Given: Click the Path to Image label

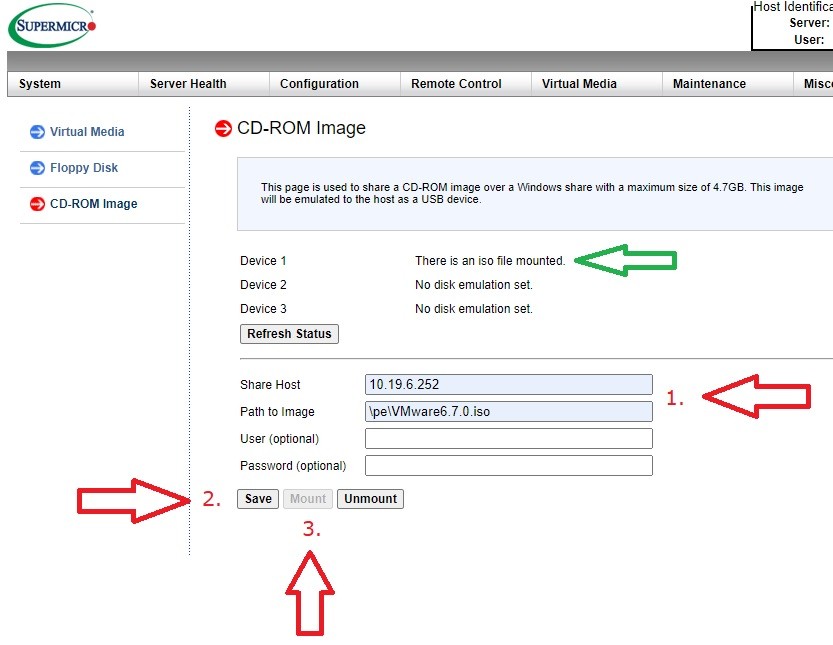Looking at the screenshot, I should pos(277,412).
